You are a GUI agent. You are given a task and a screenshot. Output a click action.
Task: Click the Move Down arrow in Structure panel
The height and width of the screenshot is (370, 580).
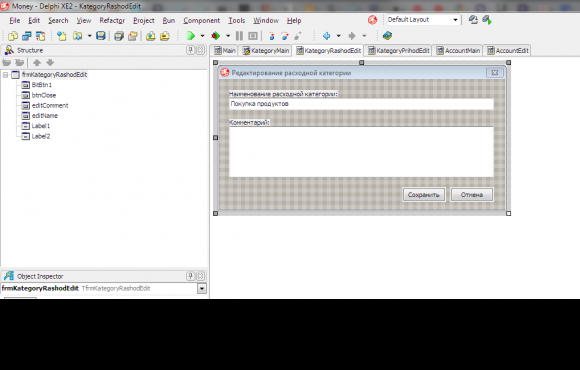coord(50,63)
